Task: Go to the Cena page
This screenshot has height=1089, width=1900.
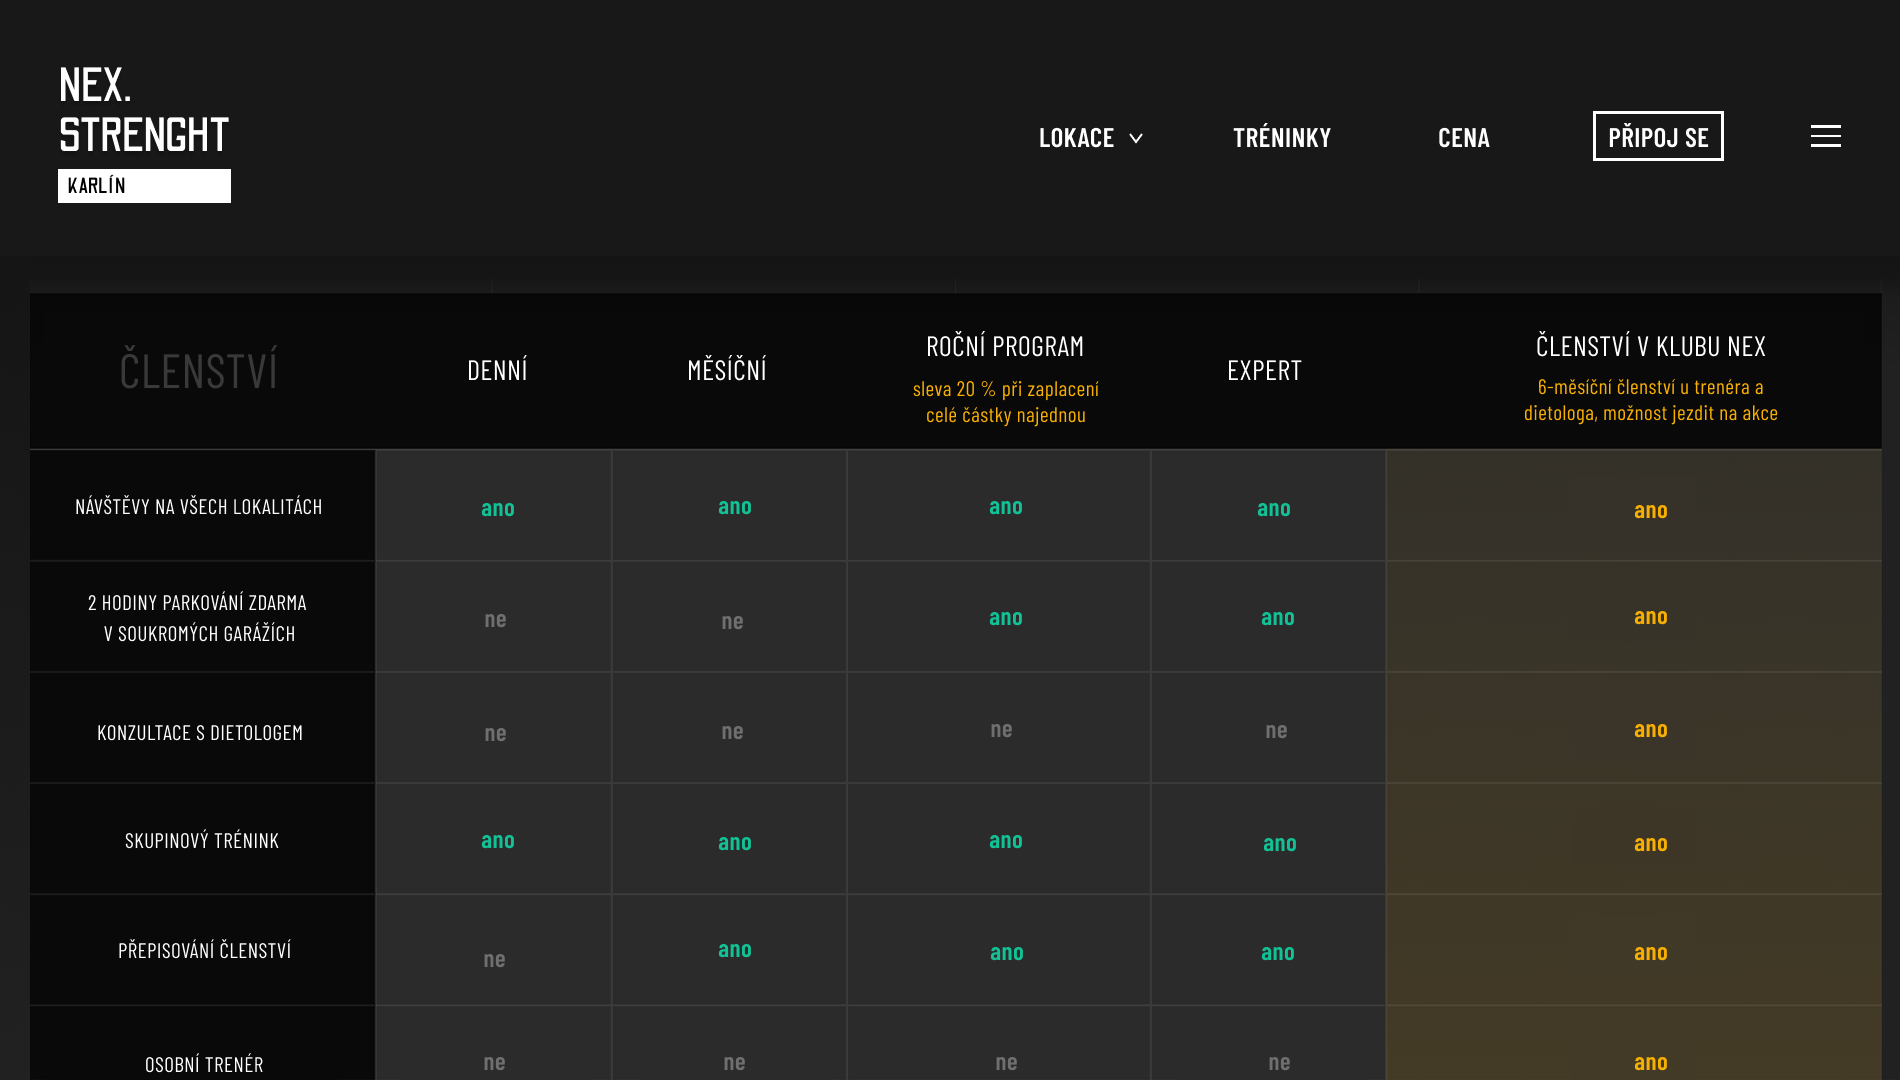Action: click(1463, 138)
